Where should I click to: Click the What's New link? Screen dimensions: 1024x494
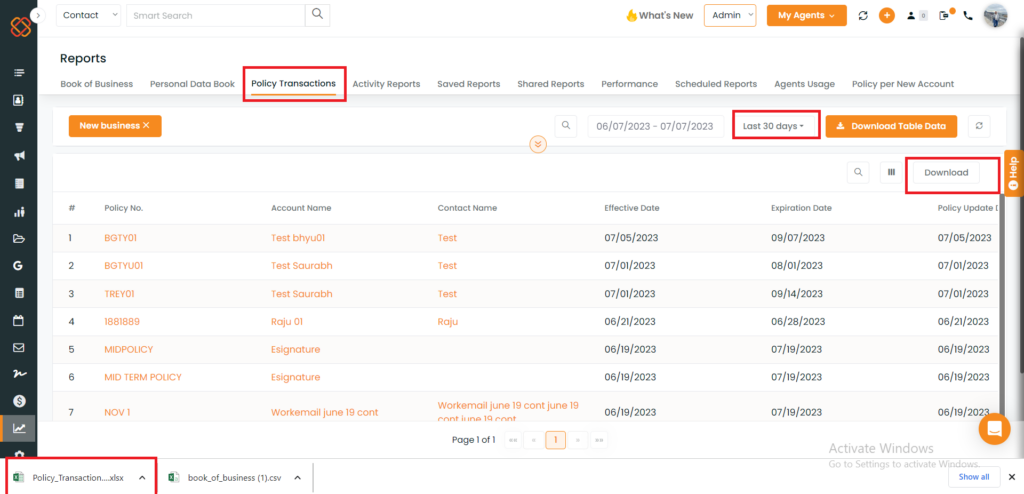pos(660,15)
